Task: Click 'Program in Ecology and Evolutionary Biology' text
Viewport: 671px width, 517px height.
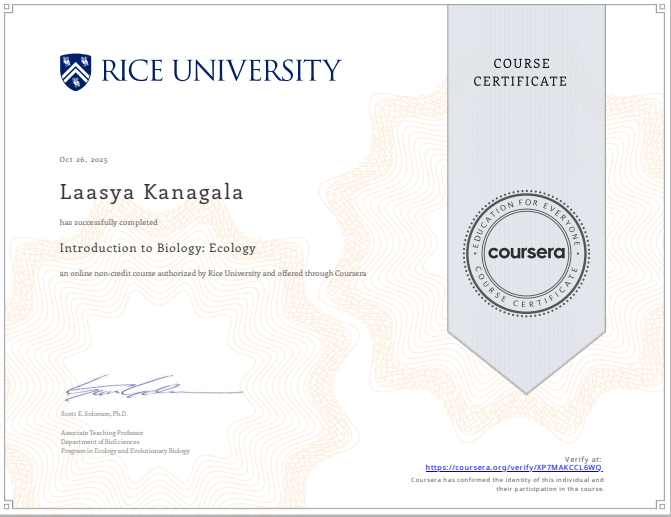Action: tap(125, 451)
